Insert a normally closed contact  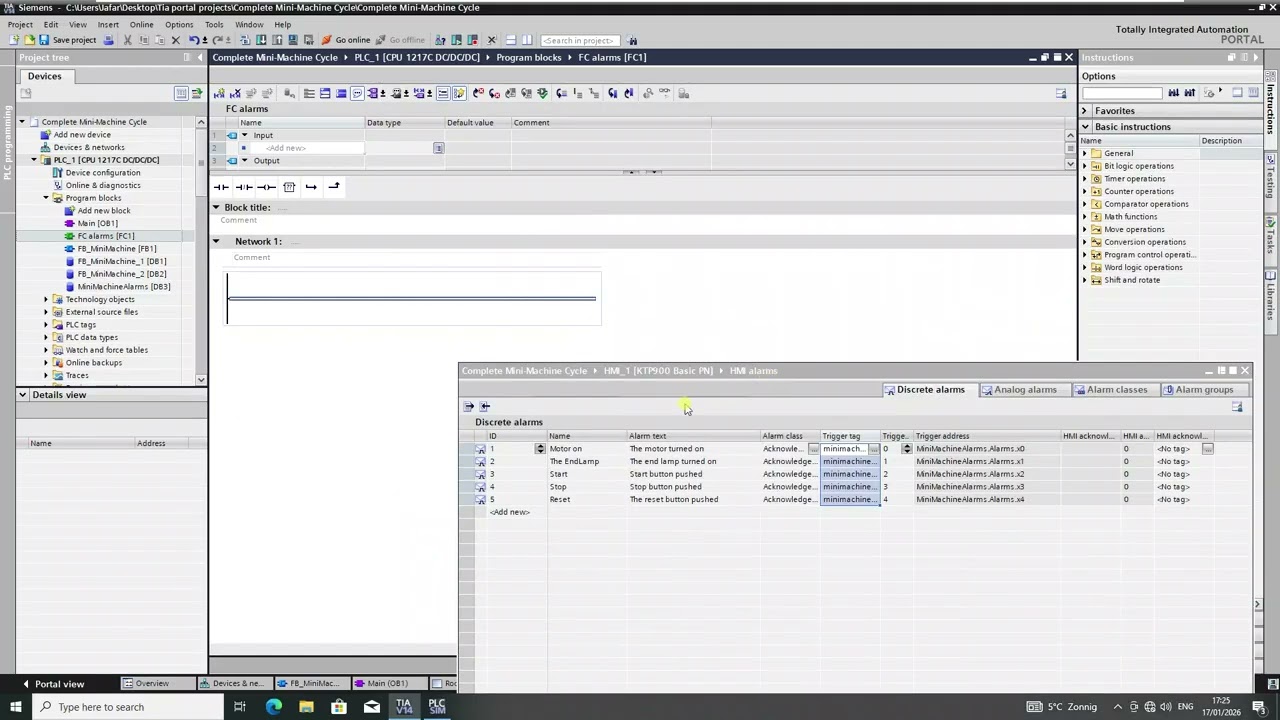pos(243,187)
